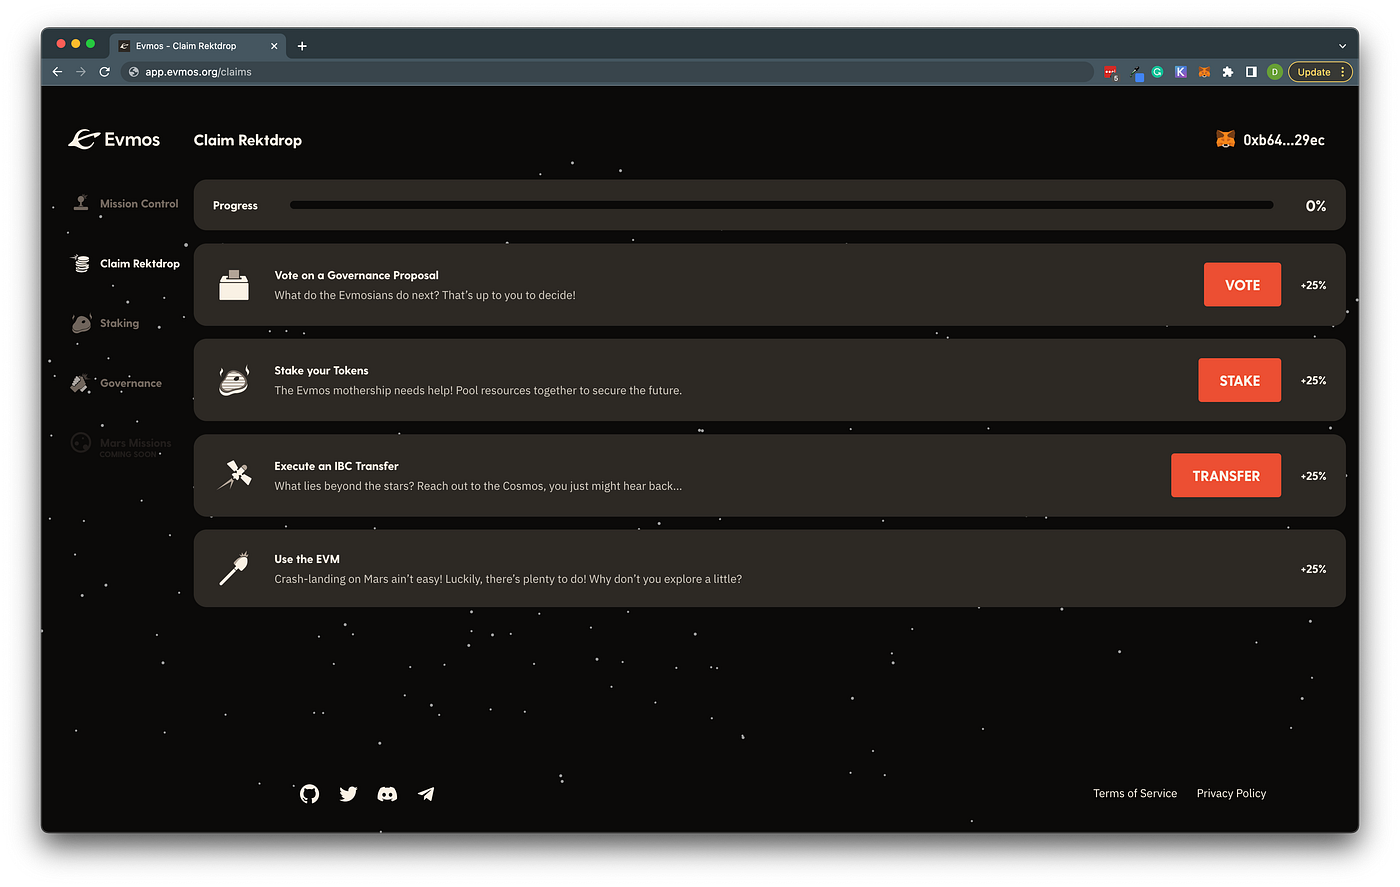Click the browser forward arrow

click(81, 72)
